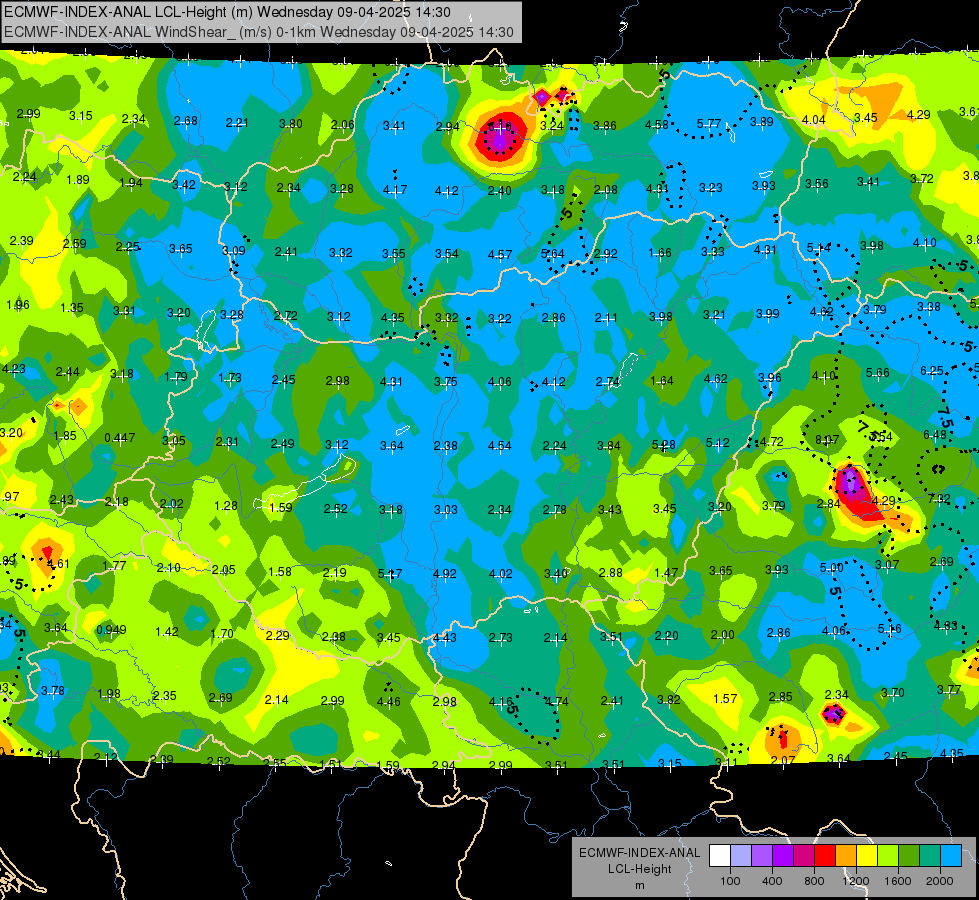Click the wind shear value 2.06

tap(342, 125)
